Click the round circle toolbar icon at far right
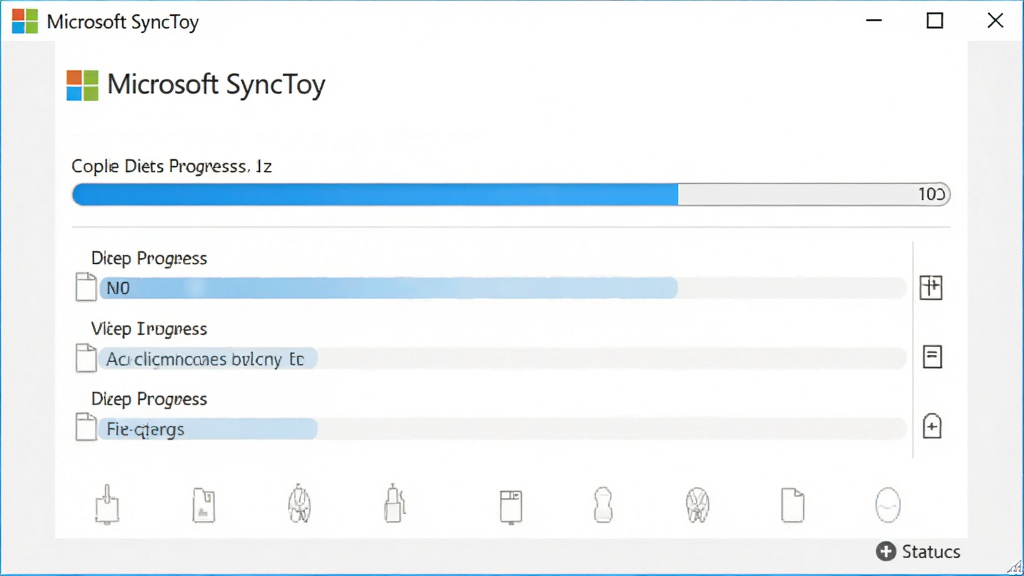The width and height of the screenshot is (1024, 576). coord(888,505)
